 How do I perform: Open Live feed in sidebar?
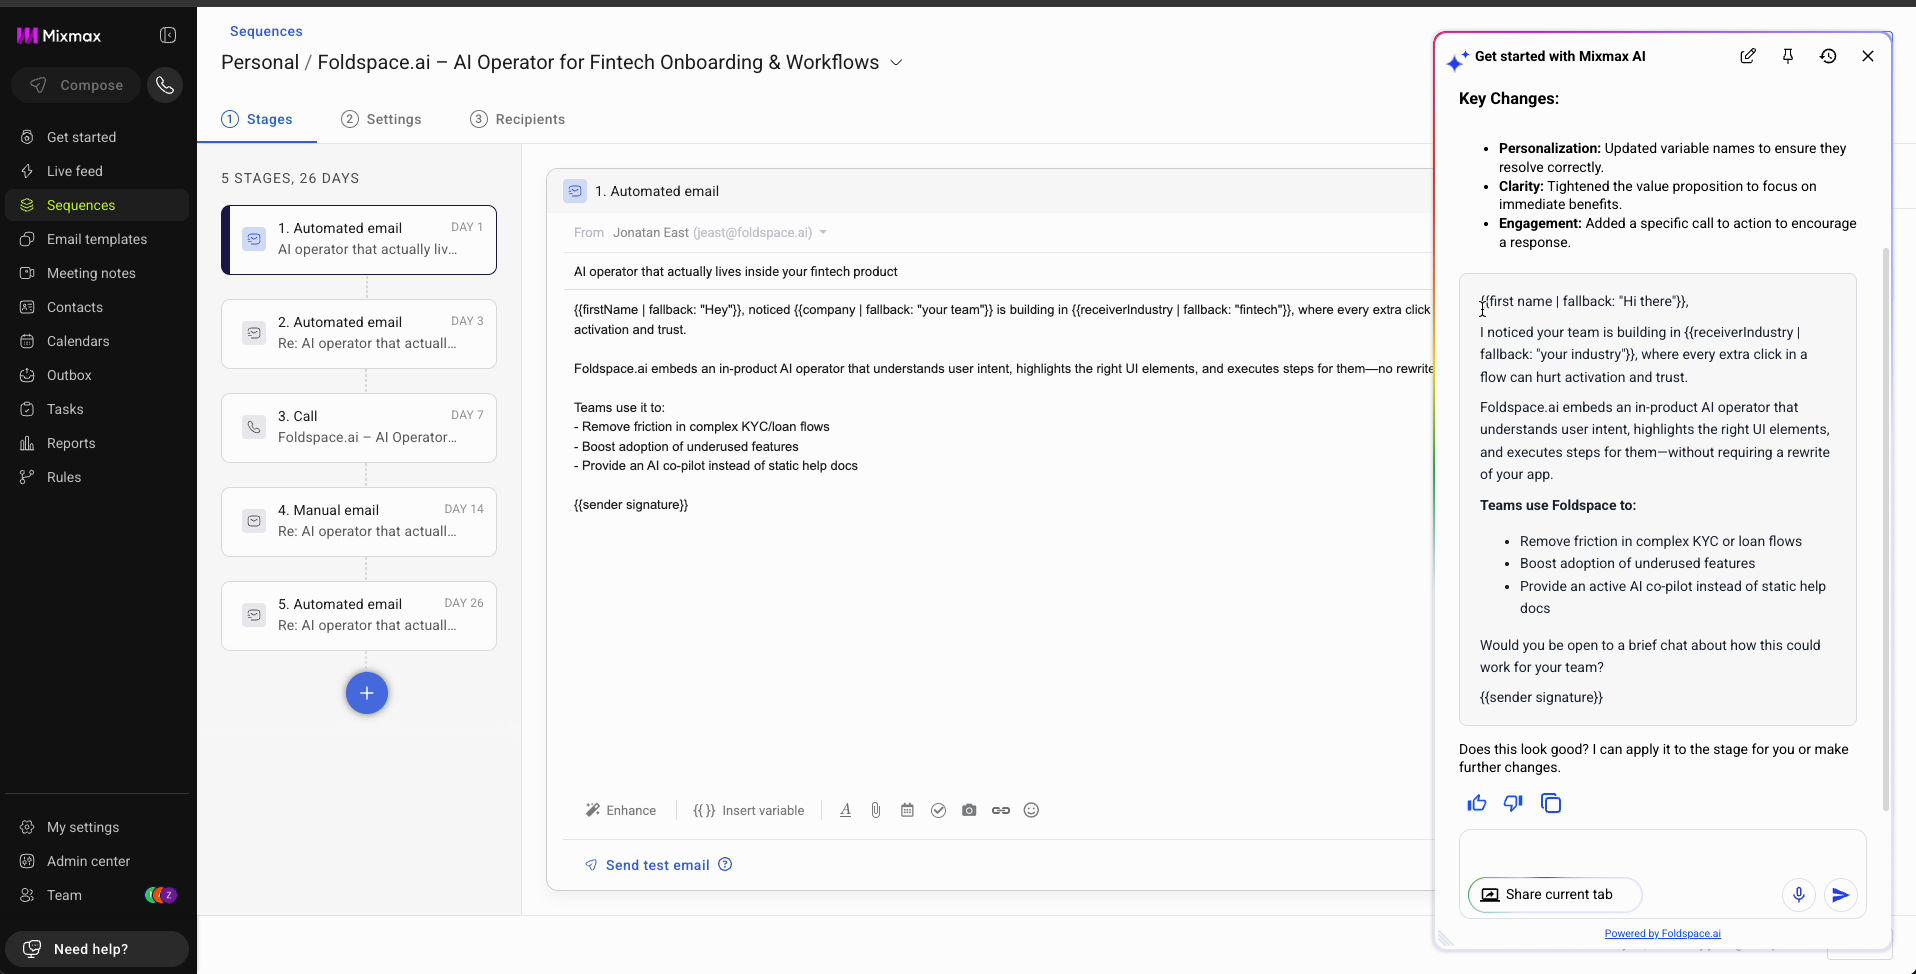(x=96, y=171)
